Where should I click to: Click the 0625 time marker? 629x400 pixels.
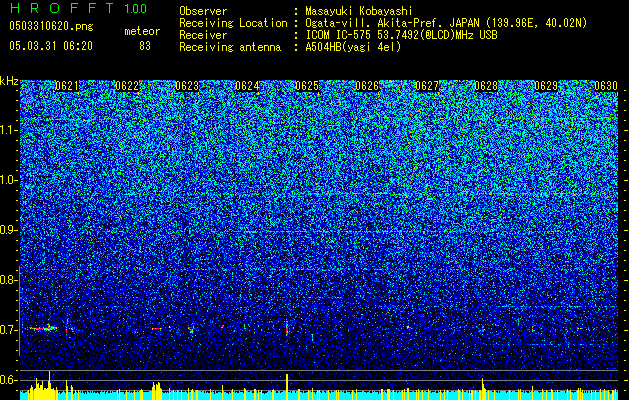click(x=307, y=86)
